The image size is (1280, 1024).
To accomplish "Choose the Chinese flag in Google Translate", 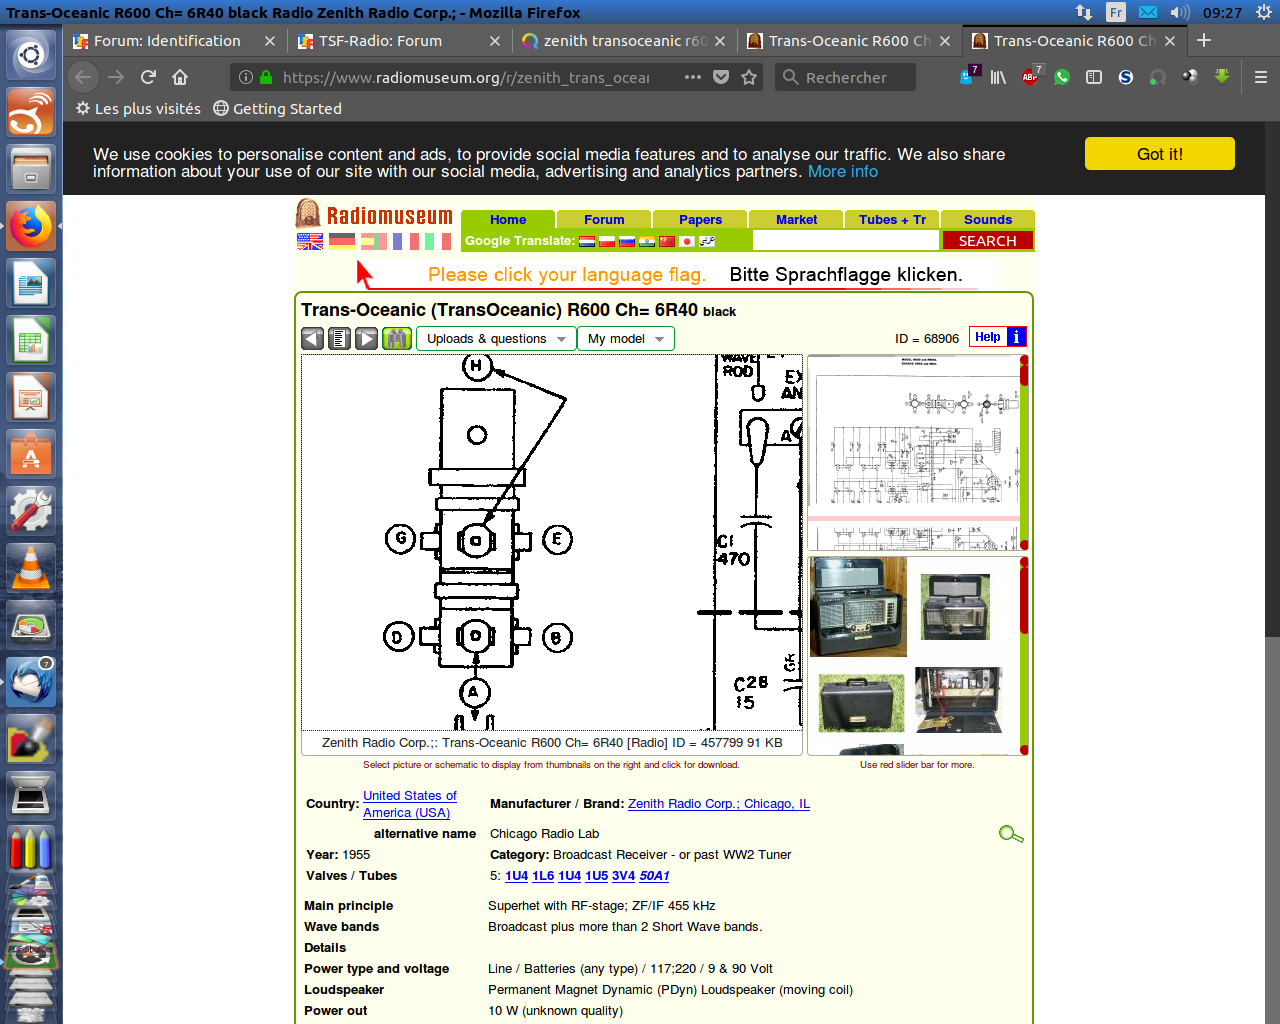I will (667, 241).
